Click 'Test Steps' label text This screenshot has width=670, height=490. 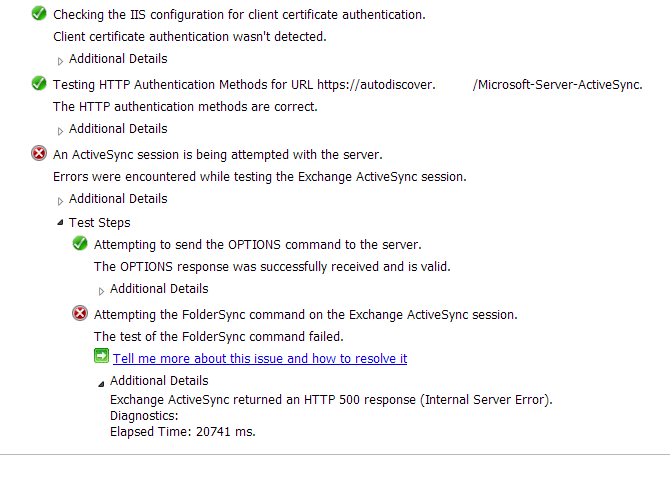pos(100,223)
